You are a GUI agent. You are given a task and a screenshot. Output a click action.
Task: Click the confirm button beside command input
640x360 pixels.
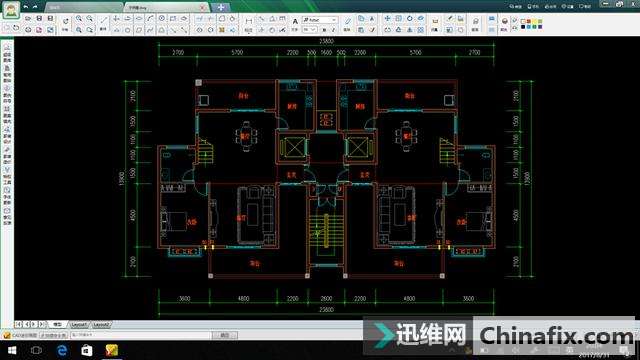click(225, 335)
